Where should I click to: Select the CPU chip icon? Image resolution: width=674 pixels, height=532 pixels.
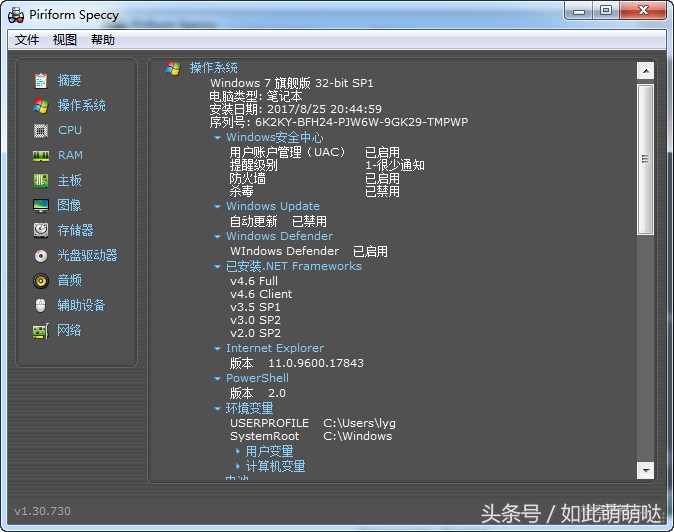click(41, 131)
